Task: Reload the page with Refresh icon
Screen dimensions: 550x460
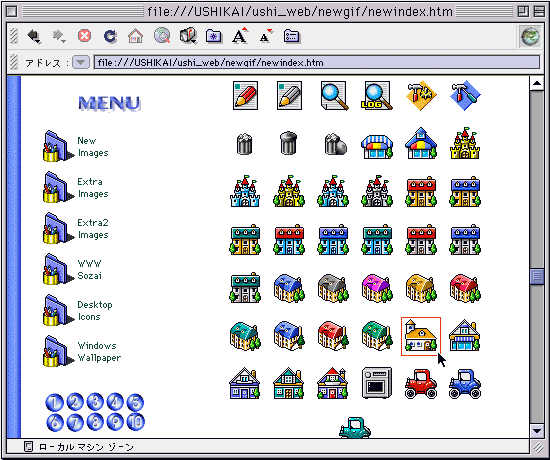Action: (110, 36)
